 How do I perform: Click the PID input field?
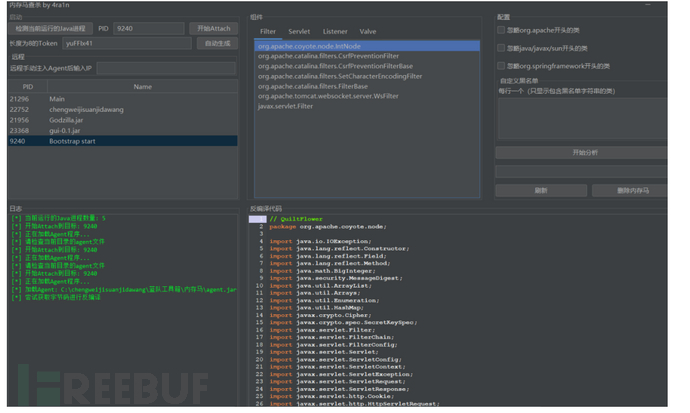[148, 29]
